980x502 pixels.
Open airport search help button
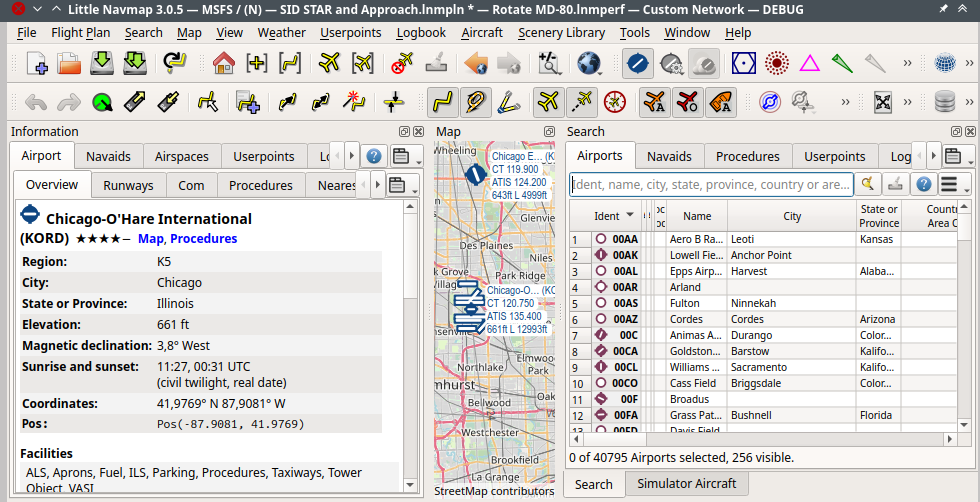[924, 184]
